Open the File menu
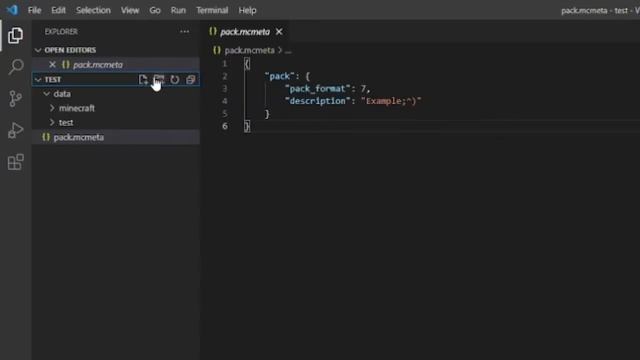 tap(34, 10)
